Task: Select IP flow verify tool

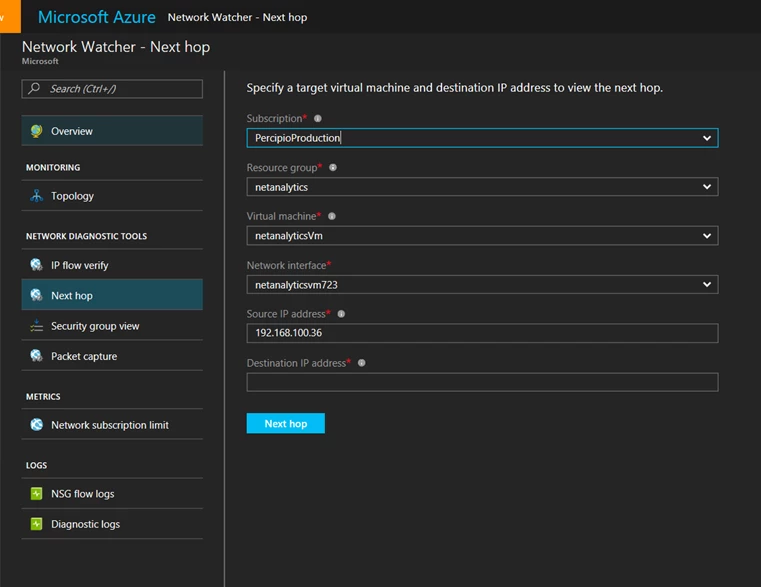Action: (112, 265)
